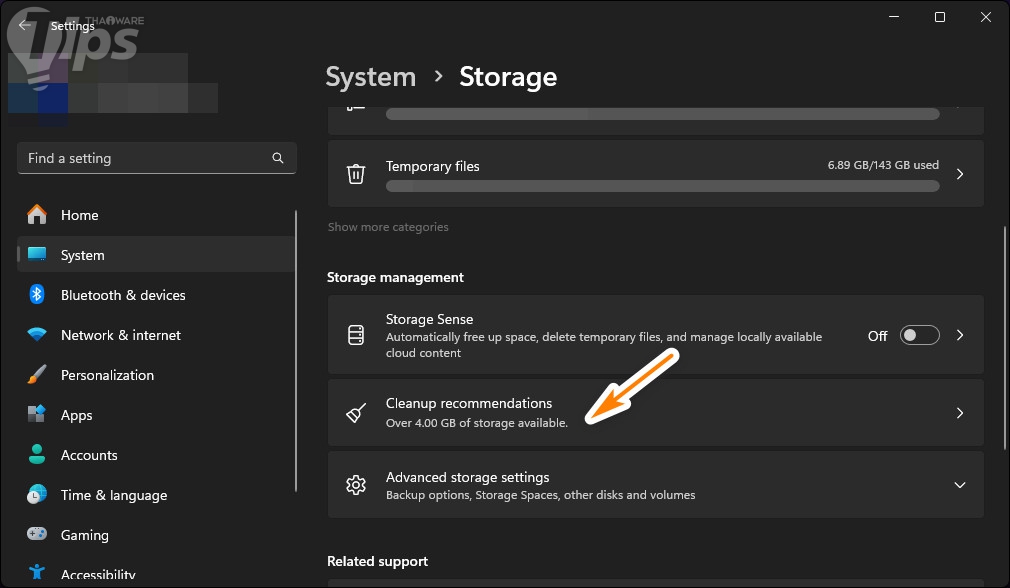The width and height of the screenshot is (1010, 588).
Task: Open Accessibility settings in sidebar
Action: [97, 575]
